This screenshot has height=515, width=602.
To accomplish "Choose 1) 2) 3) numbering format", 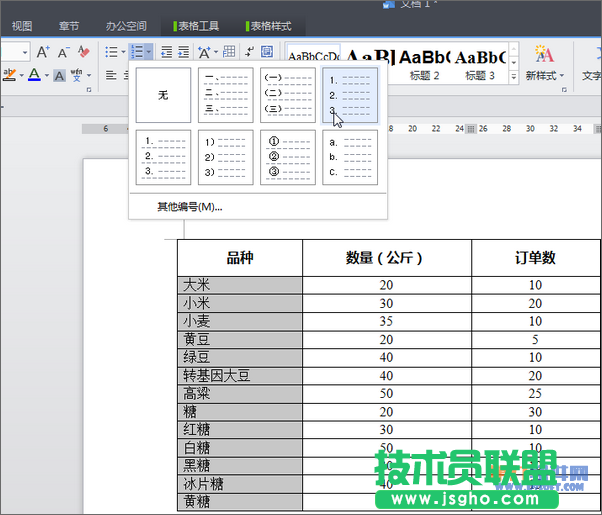I will pyautogui.click(x=226, y=157).
